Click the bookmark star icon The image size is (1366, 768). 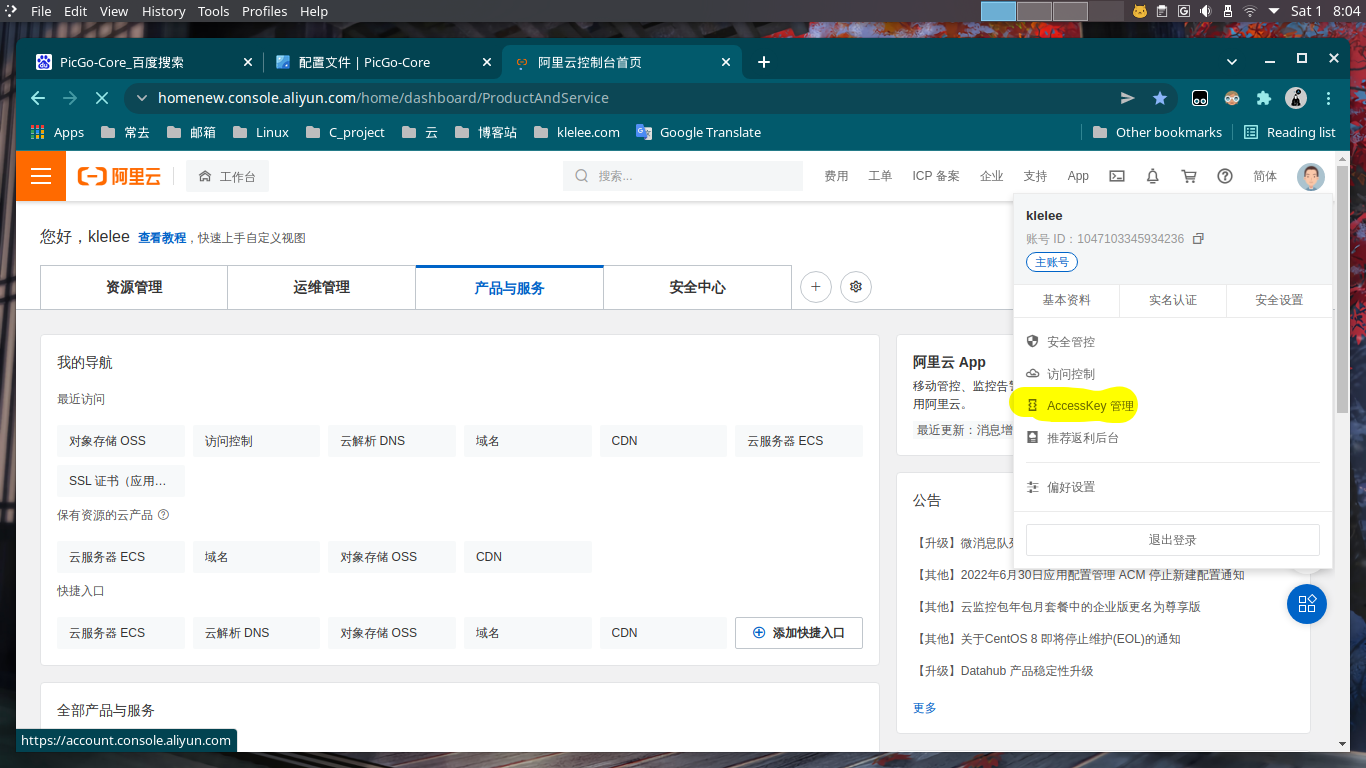[1160, 98]
